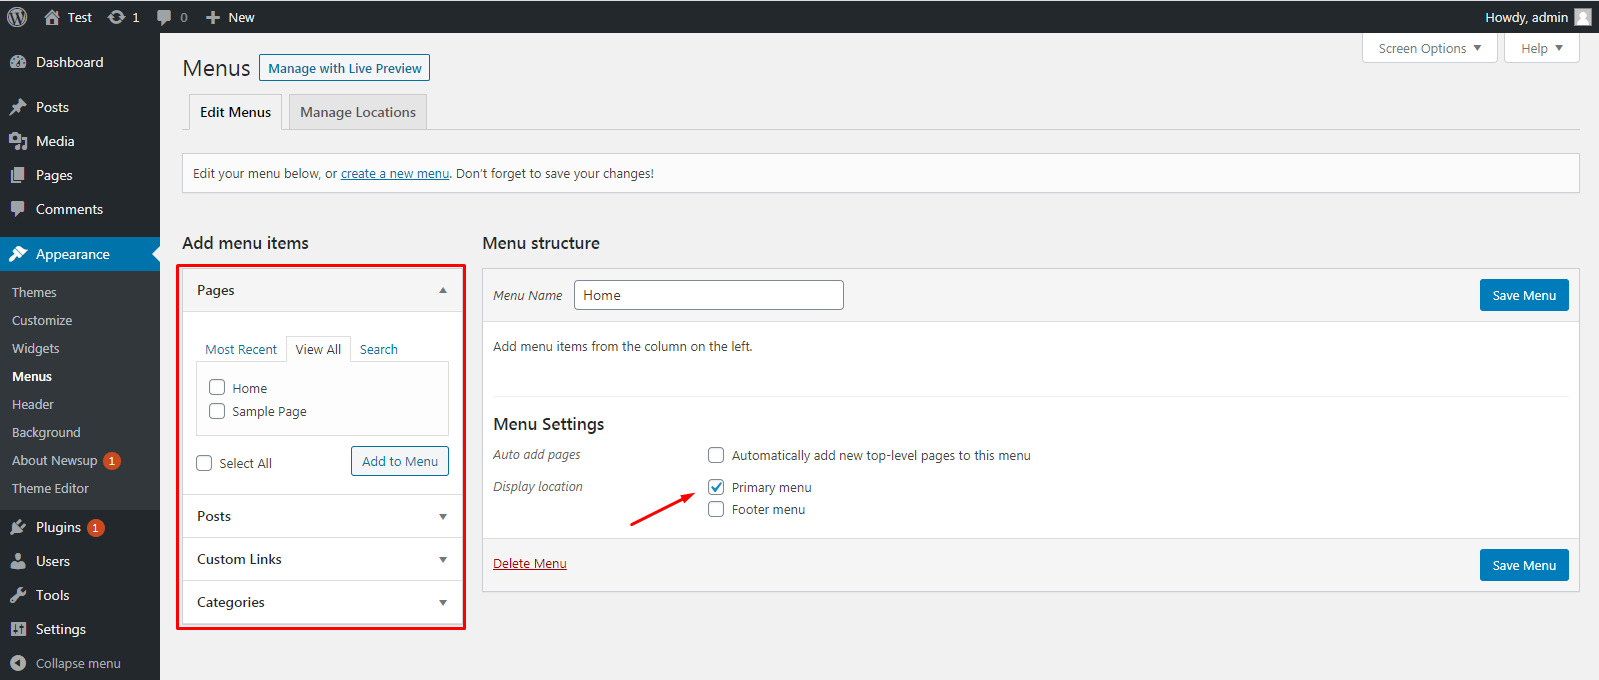Click the admin avatar icon
Screen dimensions: 1599x680
(x=1583, y=17)
